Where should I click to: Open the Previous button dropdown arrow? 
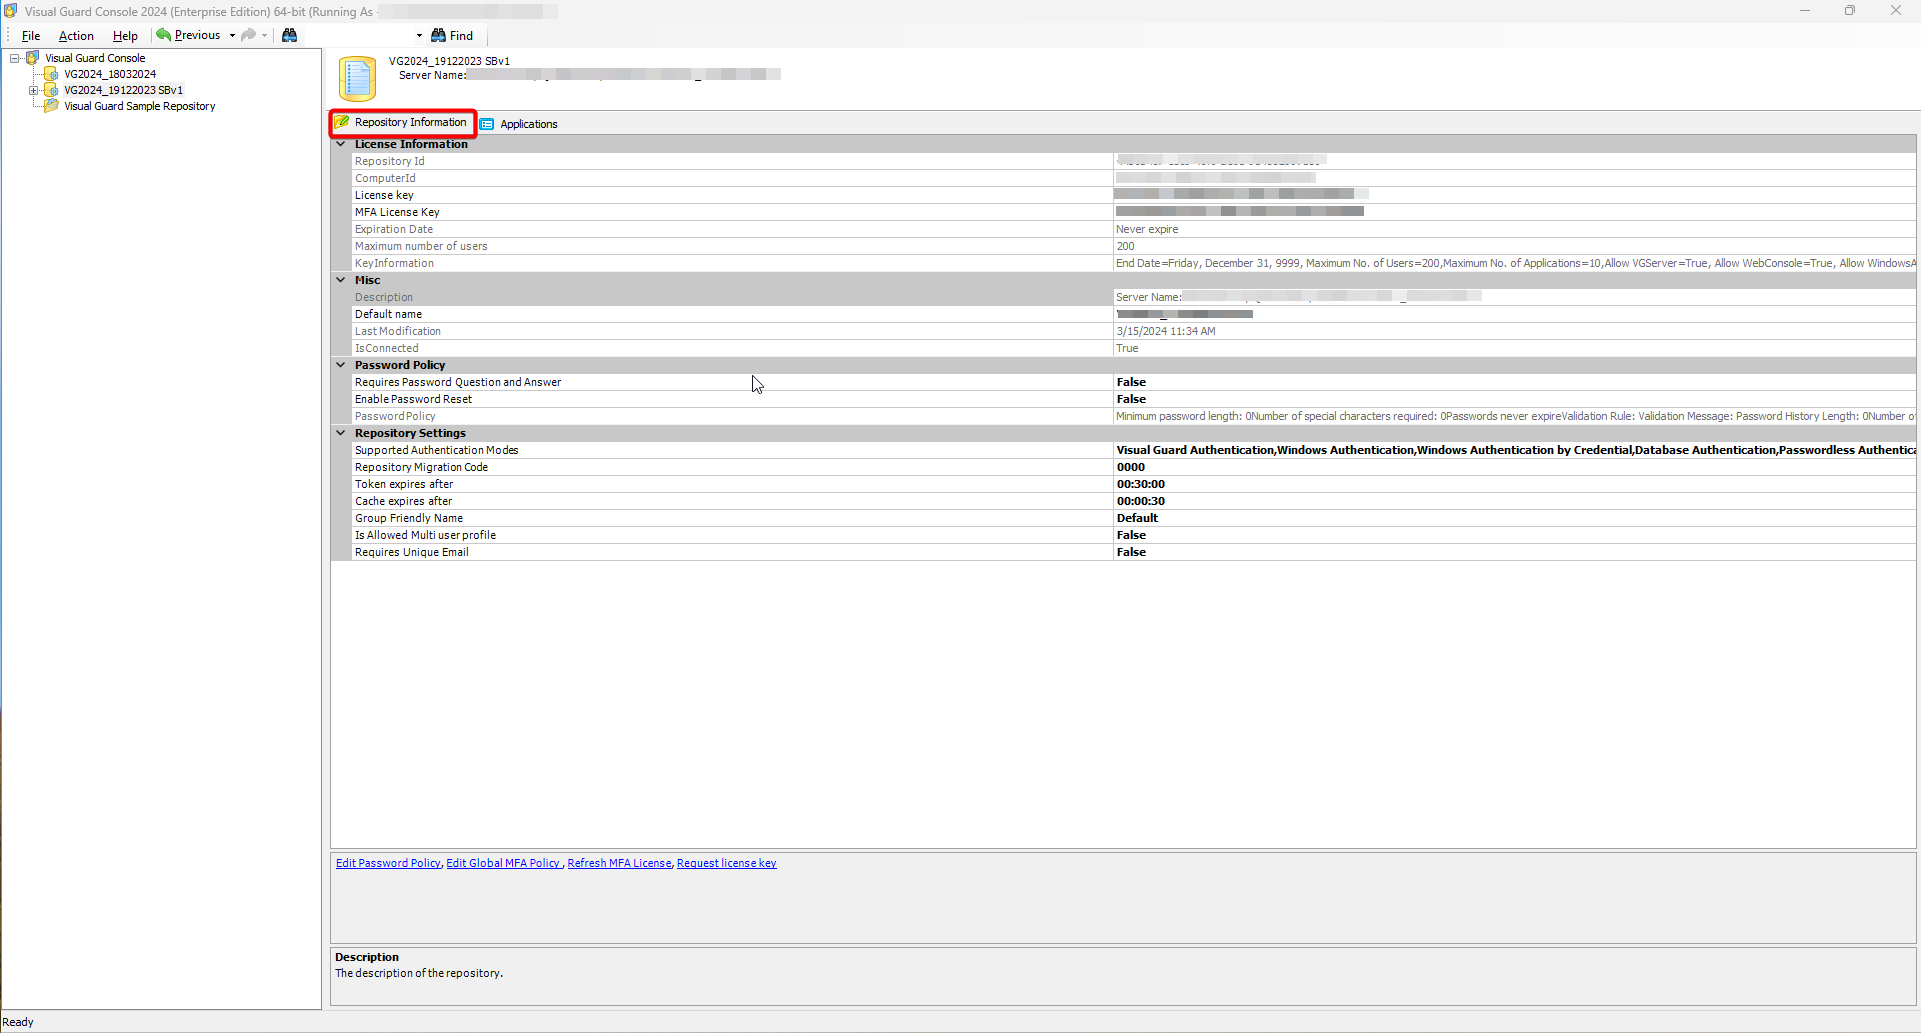click(231, 35)
